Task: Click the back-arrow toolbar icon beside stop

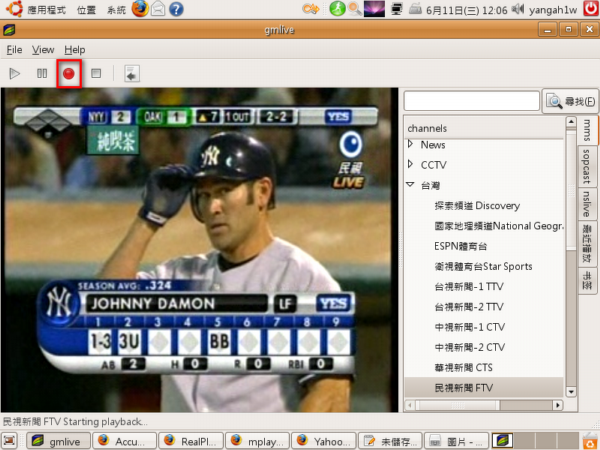Action: pos(132,73)
